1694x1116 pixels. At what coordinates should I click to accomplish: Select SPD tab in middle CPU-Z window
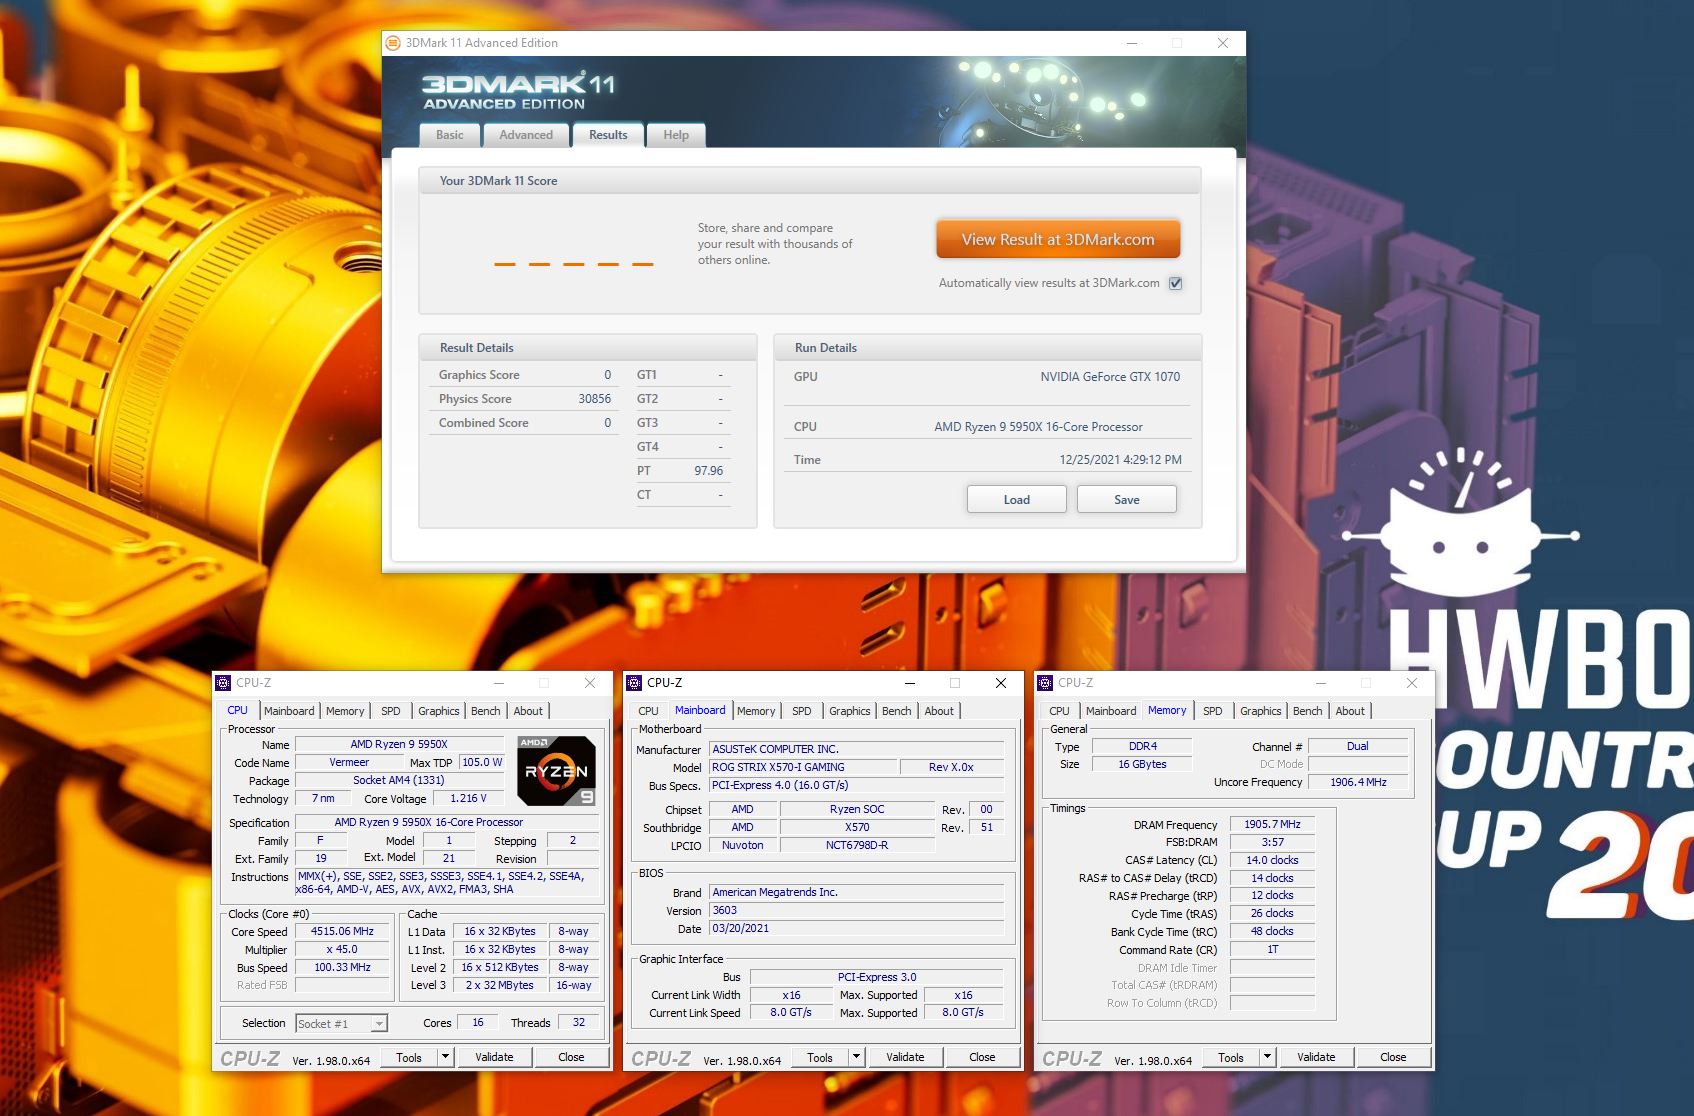[802, 711]
